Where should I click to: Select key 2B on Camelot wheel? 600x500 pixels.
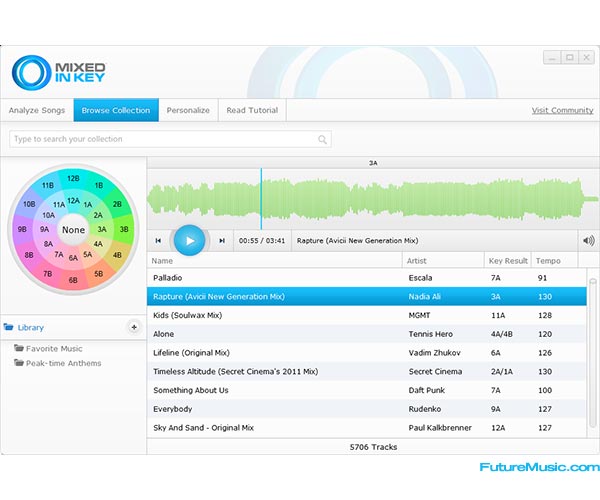click(117, 204)
